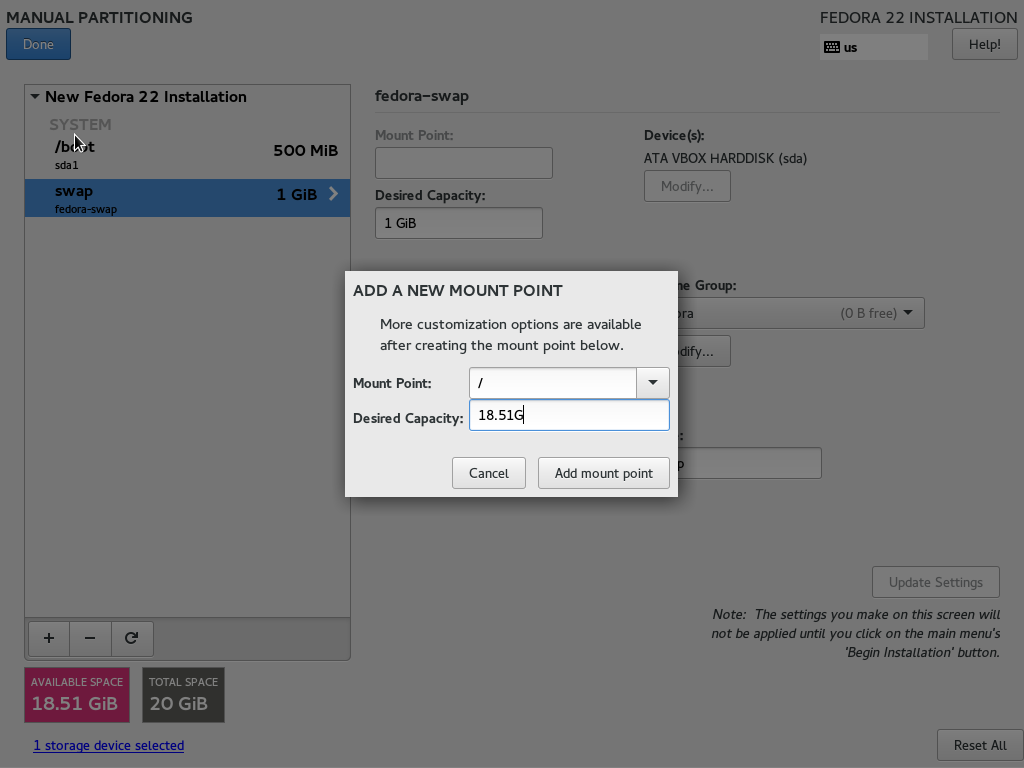Image resolution: width=1024 pixels, height=768 pixels.
Task: Click the SYSTEM section label
Action: point(80,124)
